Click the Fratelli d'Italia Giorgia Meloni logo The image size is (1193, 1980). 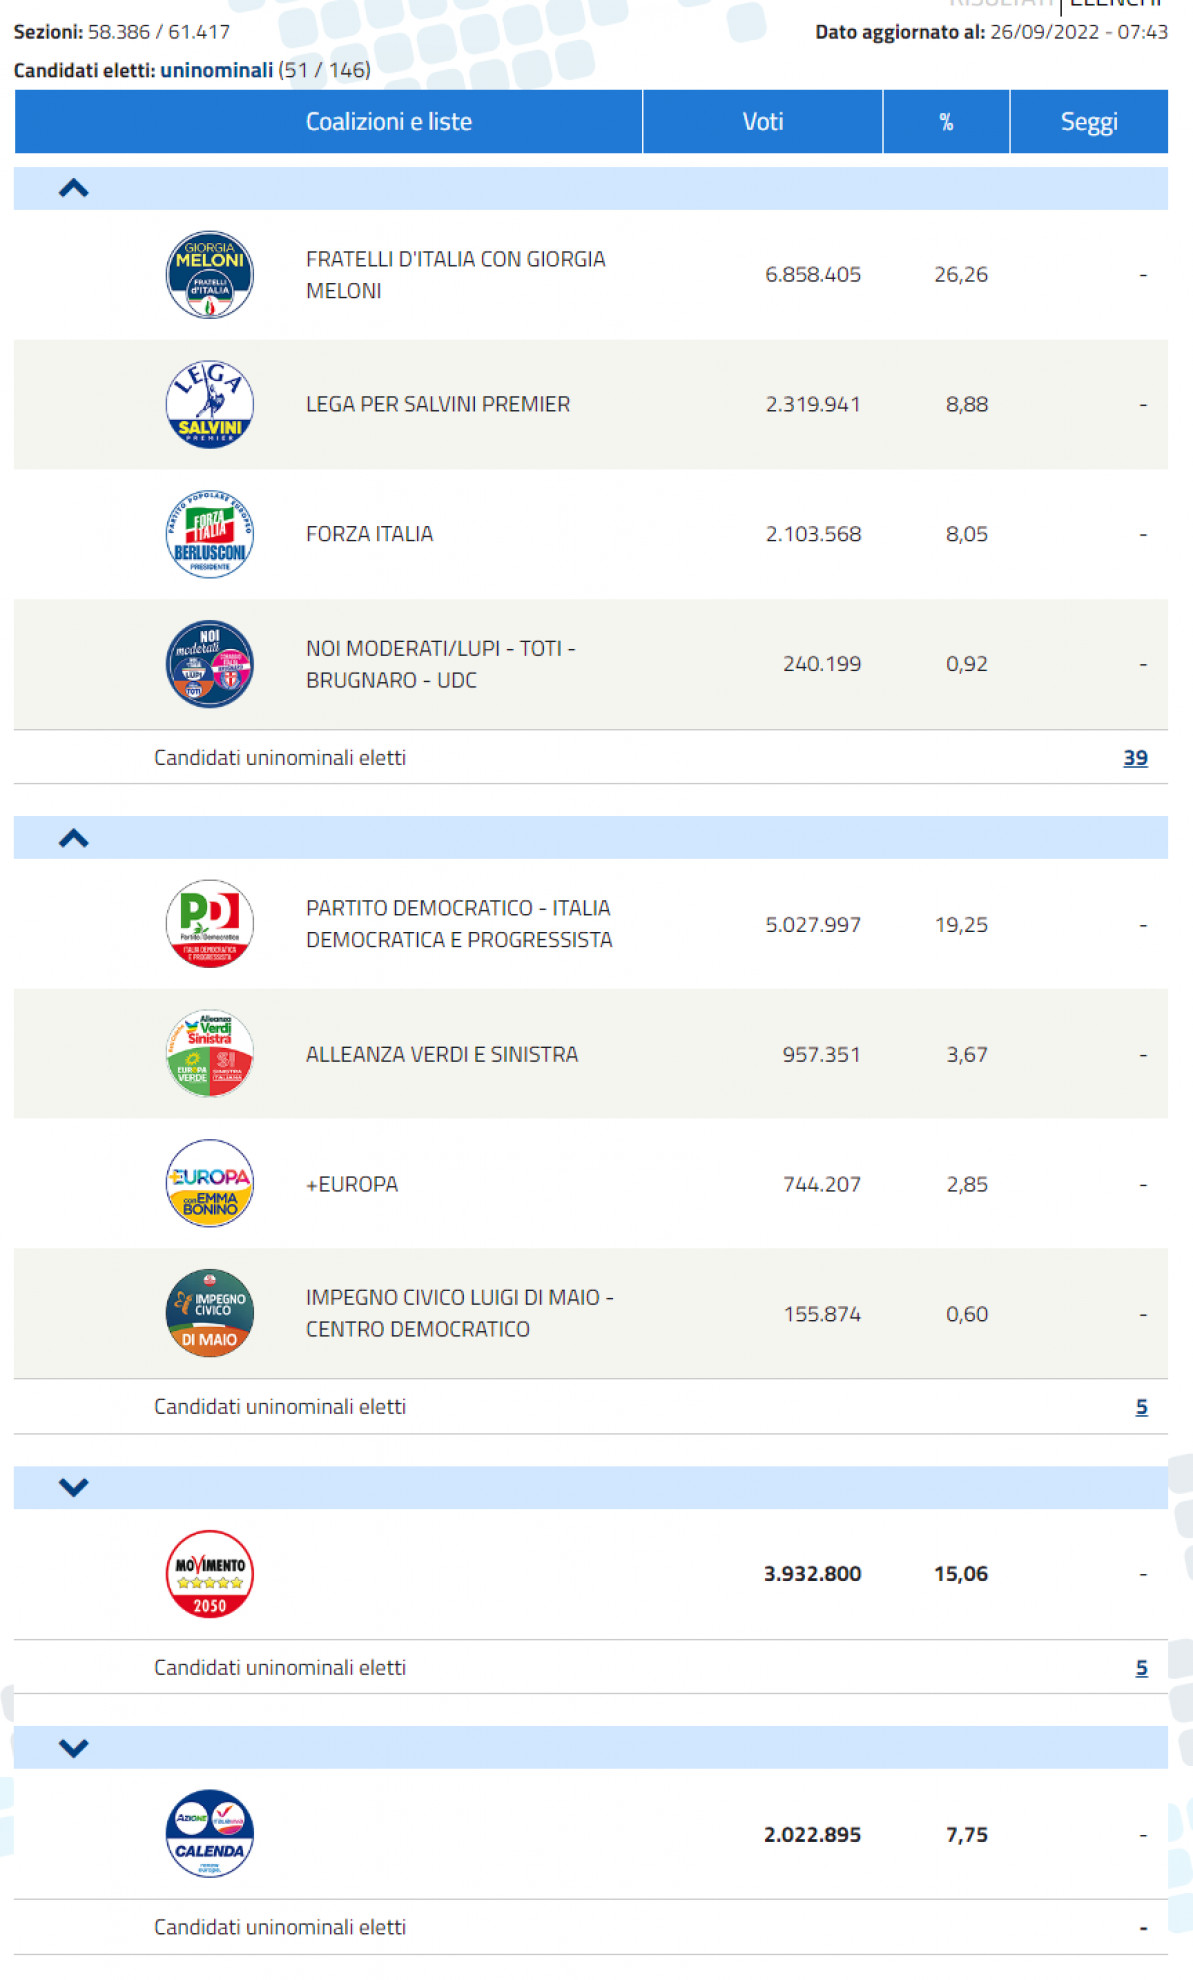click(x=209, y=275)
